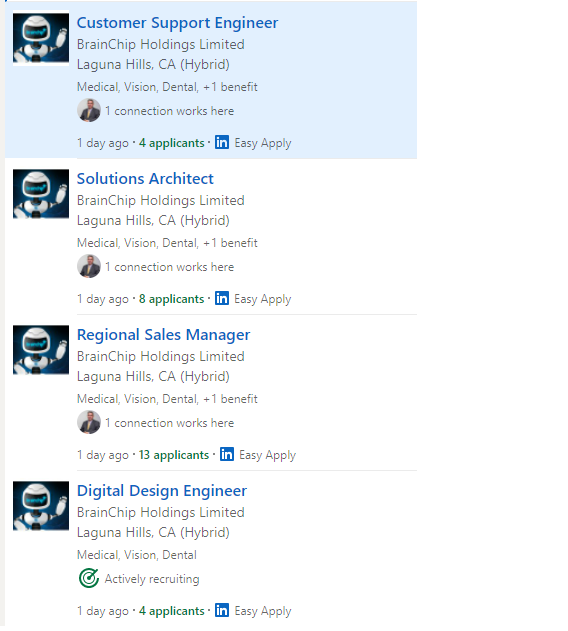Click LinkedIn icon in Customer Support Engineer row
This screenshot has width=568, height=631.
click(222, 142)
